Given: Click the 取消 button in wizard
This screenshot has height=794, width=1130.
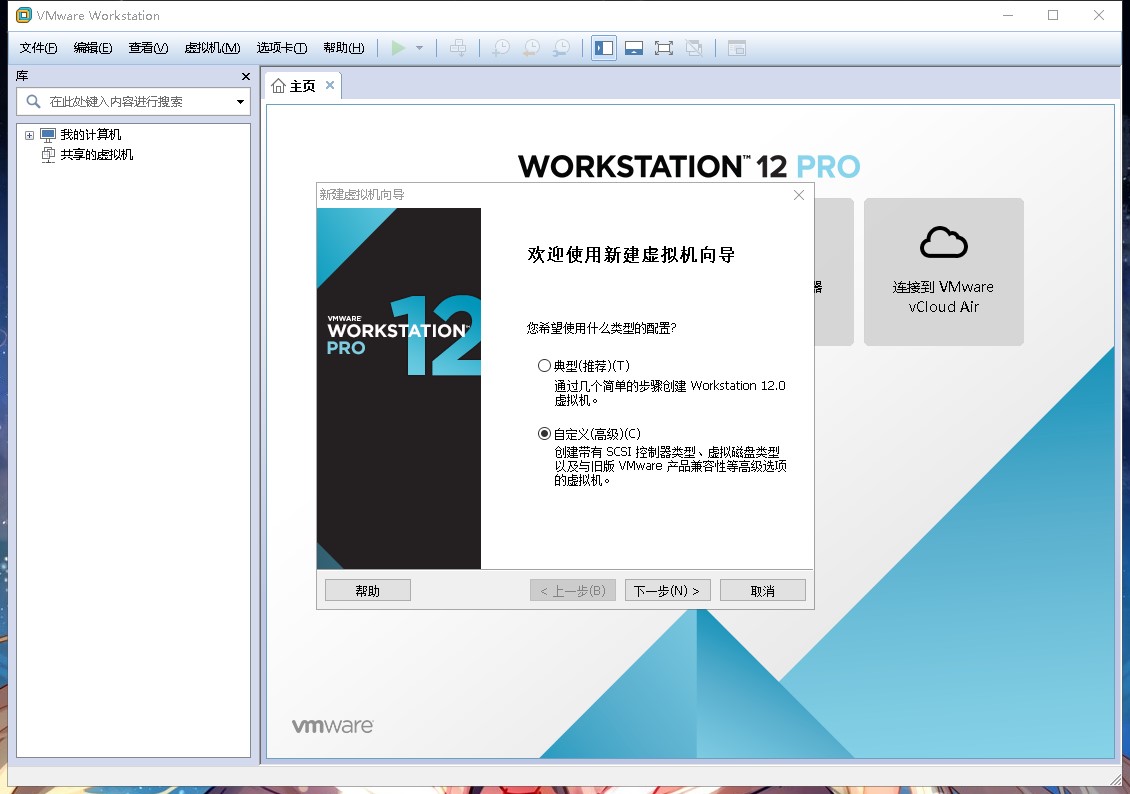Looking at the screenshot, I should [x=762, y=591].
